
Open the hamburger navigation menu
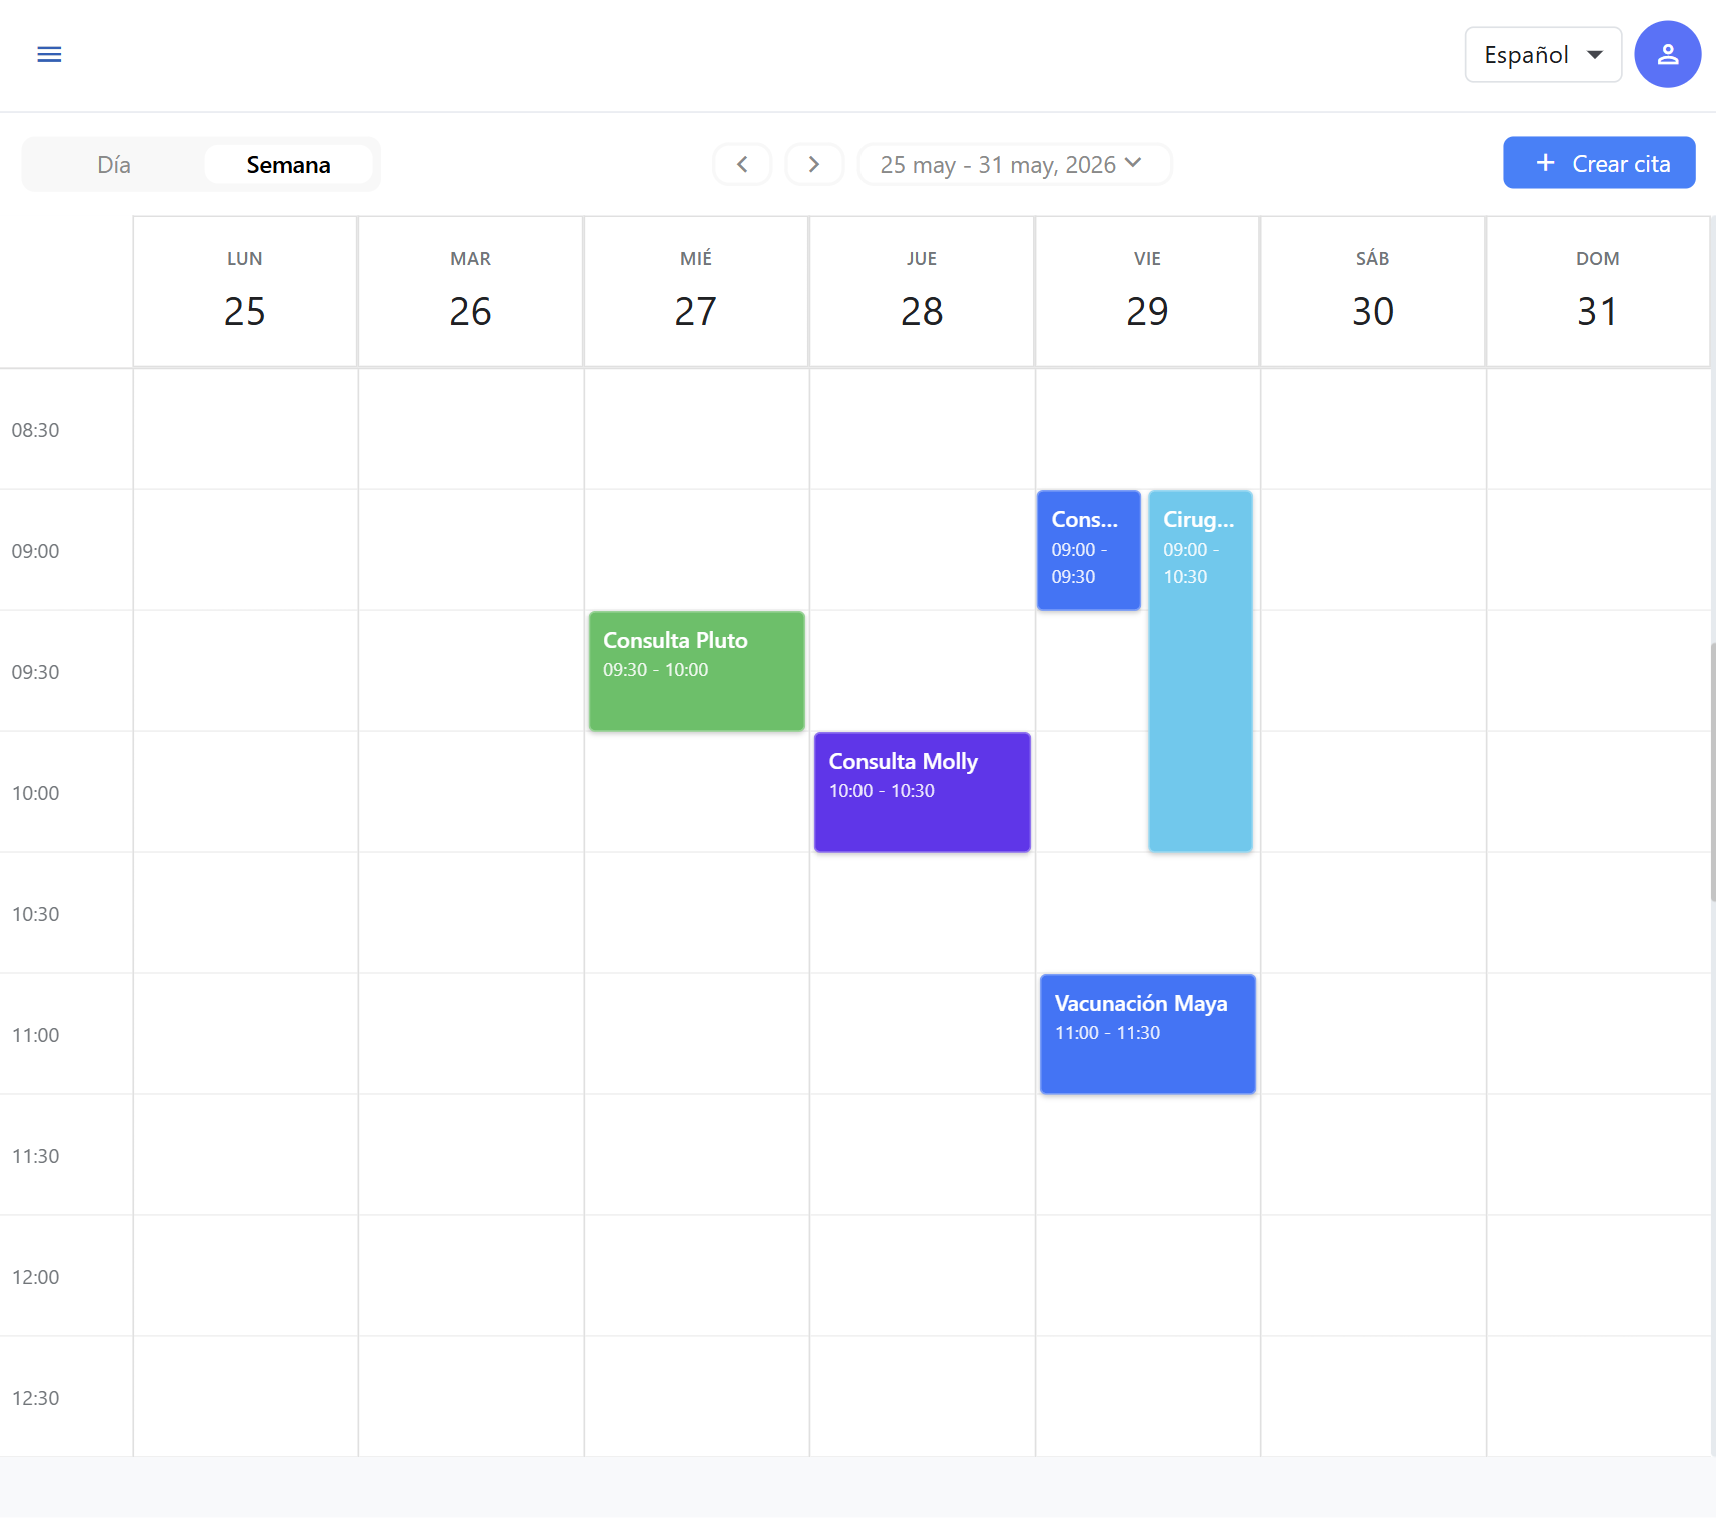point(49,54)
